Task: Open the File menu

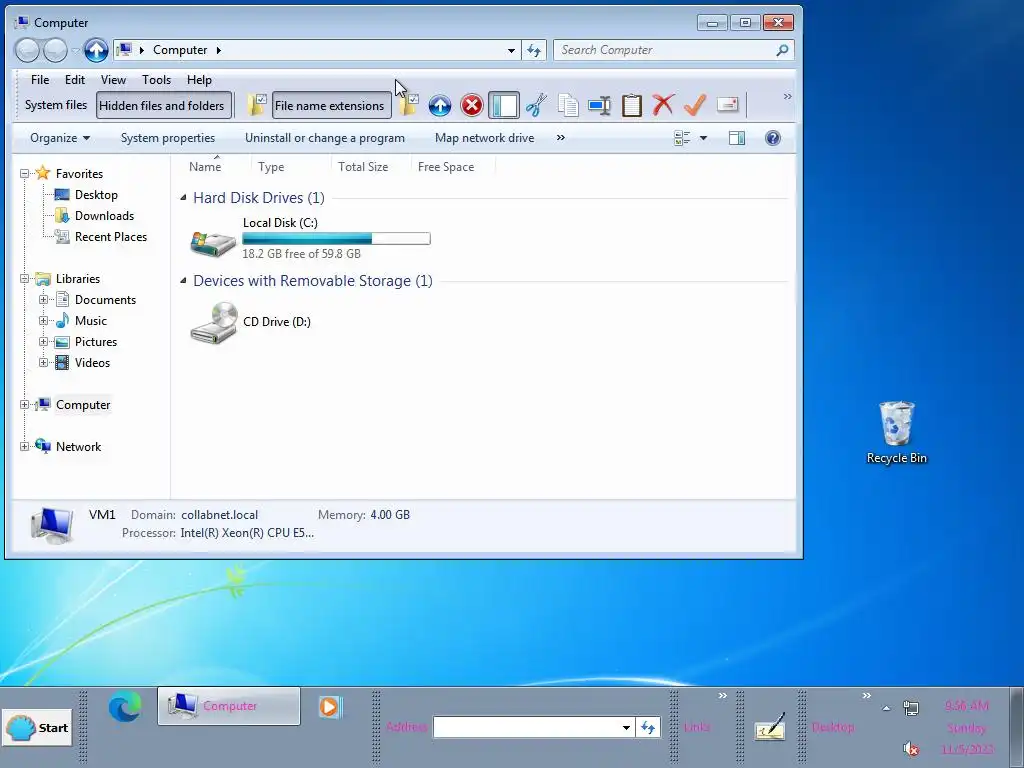Action: click(x=40, y=80)
